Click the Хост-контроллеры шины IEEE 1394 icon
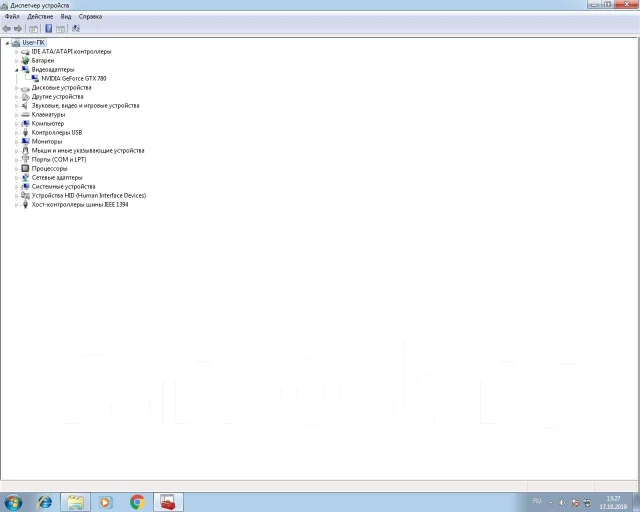Image resolution: width=640 pixels, height=512 pixels. 25,205
